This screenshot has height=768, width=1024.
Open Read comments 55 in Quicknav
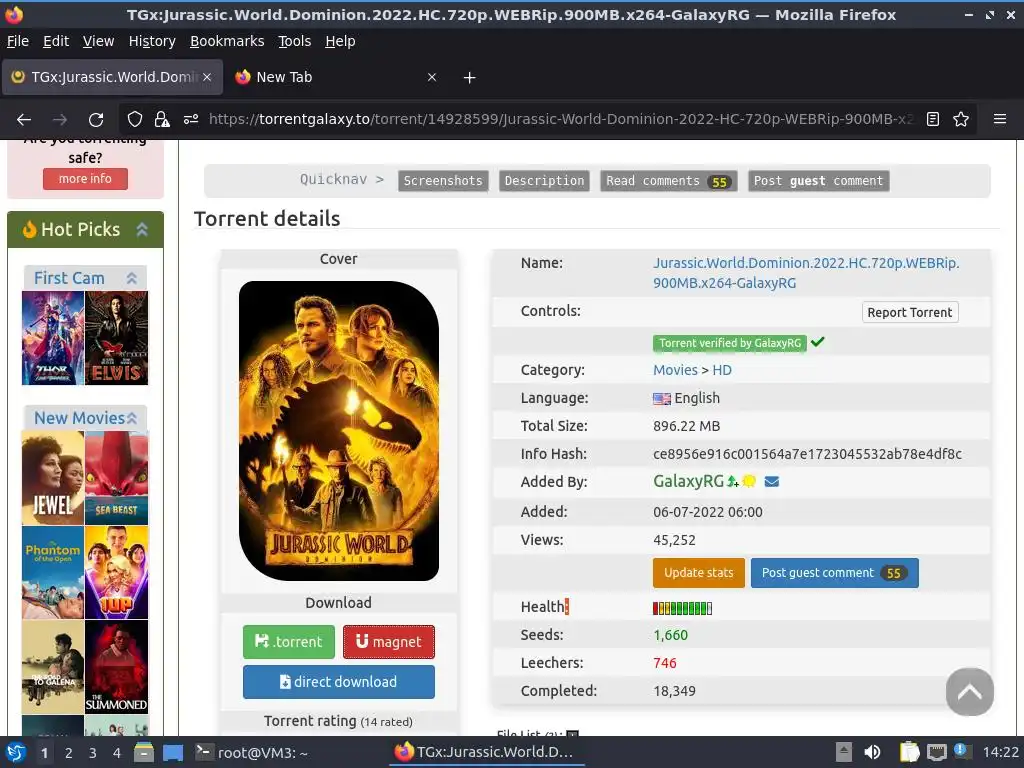pyautogui.click(x=669, y=181)
